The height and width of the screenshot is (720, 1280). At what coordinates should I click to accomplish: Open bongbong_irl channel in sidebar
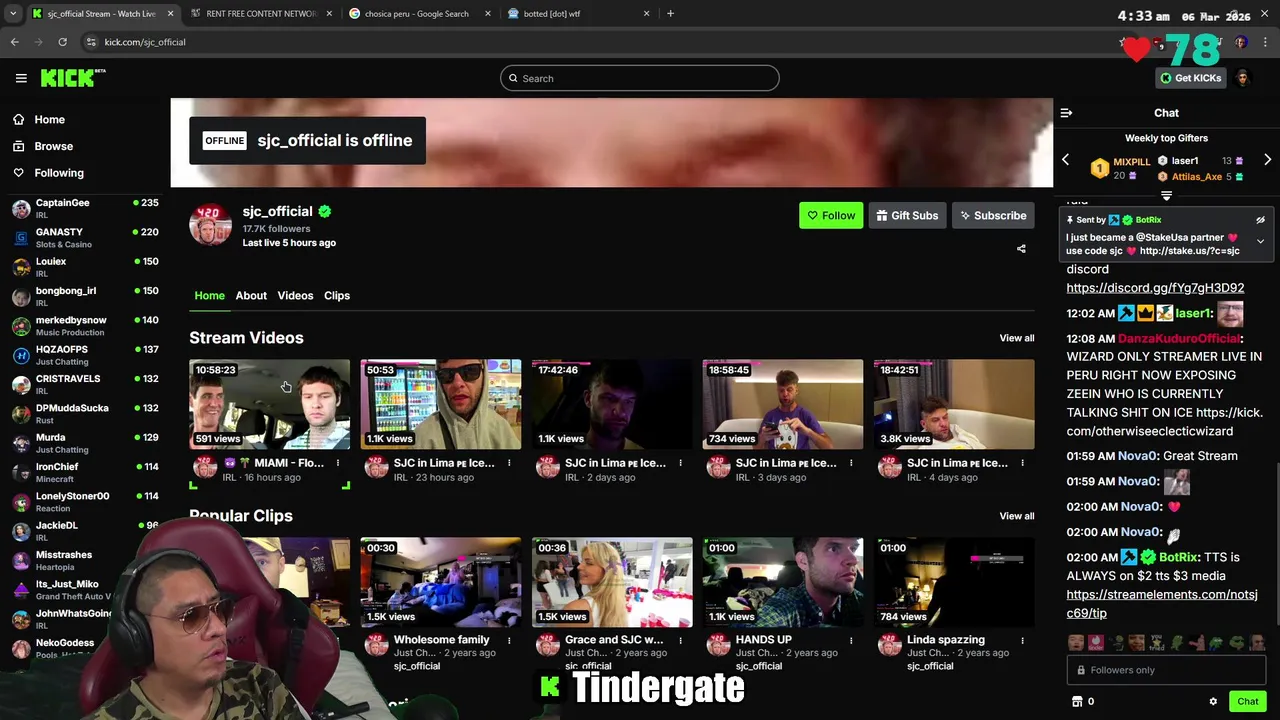[85, 296]
